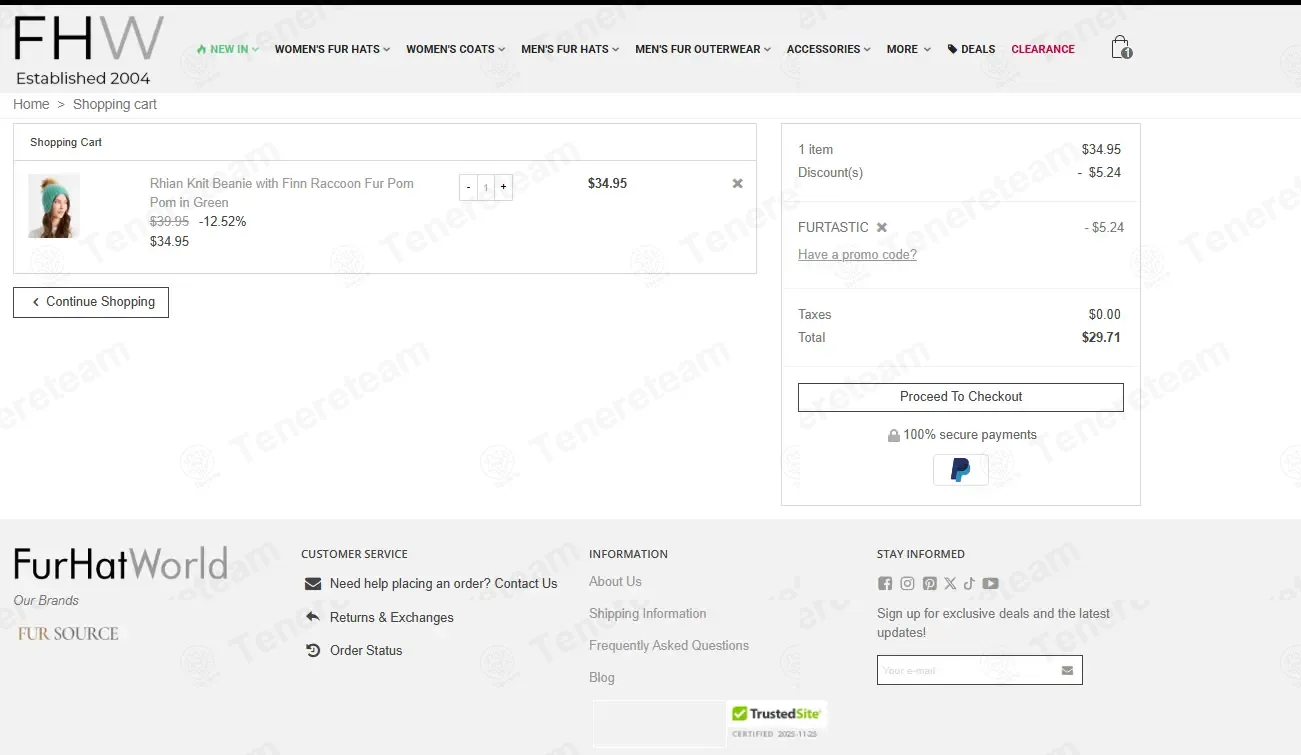Screen dimensions: 1301x755
Task: Open the Instagram social icon
Action: tap(907, 583)
